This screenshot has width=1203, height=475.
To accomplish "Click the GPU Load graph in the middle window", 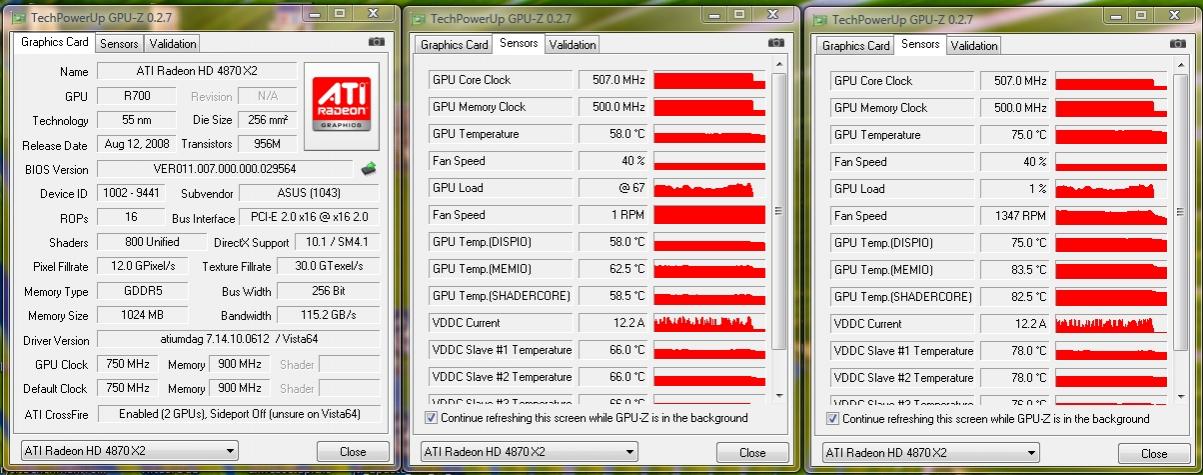I will click(x=709, y=188).
